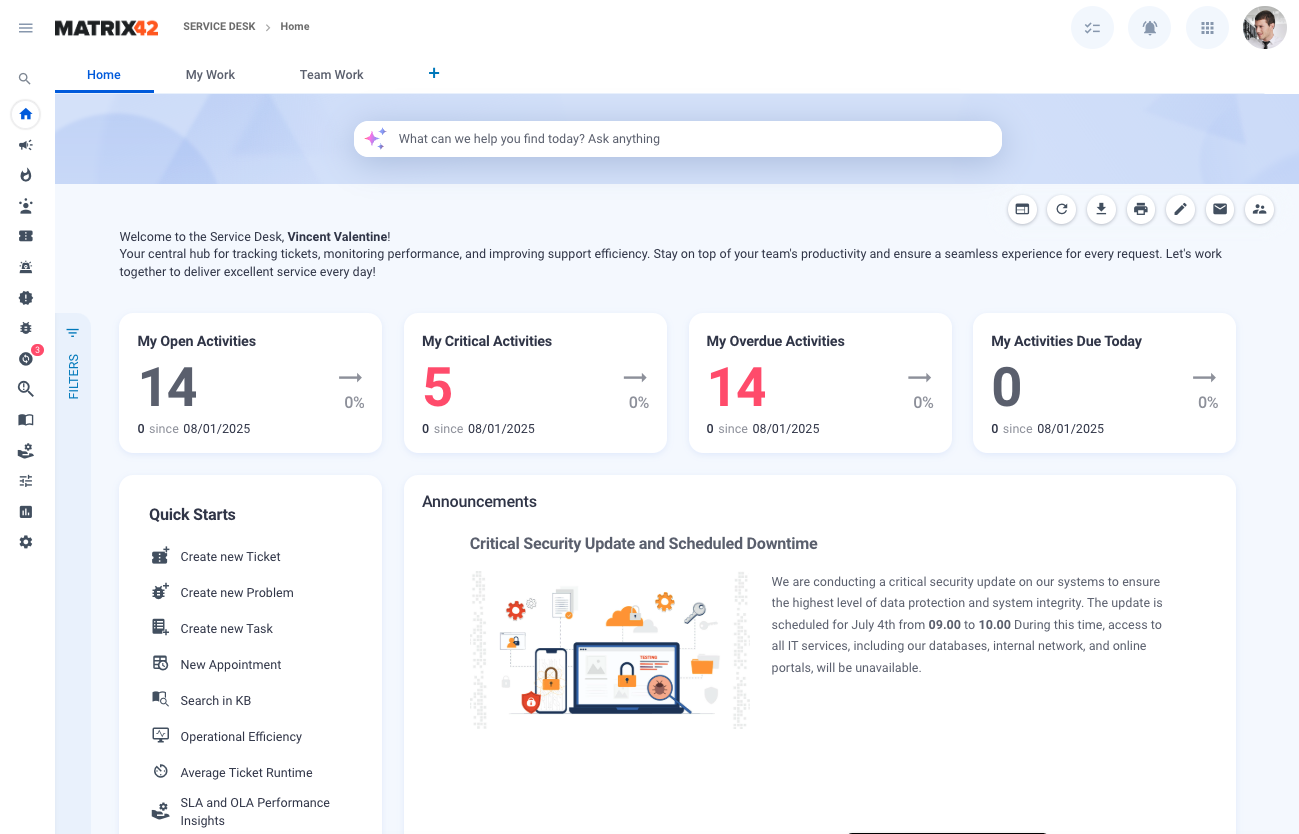This screenshot has height=834, width=1299.
Task: Click the pencil edit dashboard icon
Action: pyautogui.click(x=1180, y=209)
